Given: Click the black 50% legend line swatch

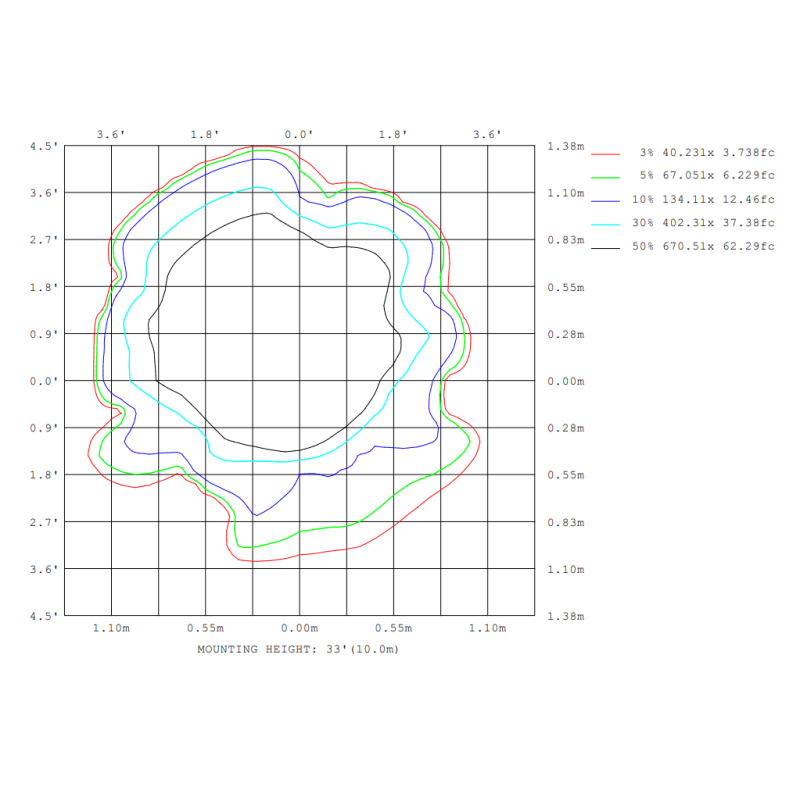Looking at the screenshot, I should tap(607, 246).
